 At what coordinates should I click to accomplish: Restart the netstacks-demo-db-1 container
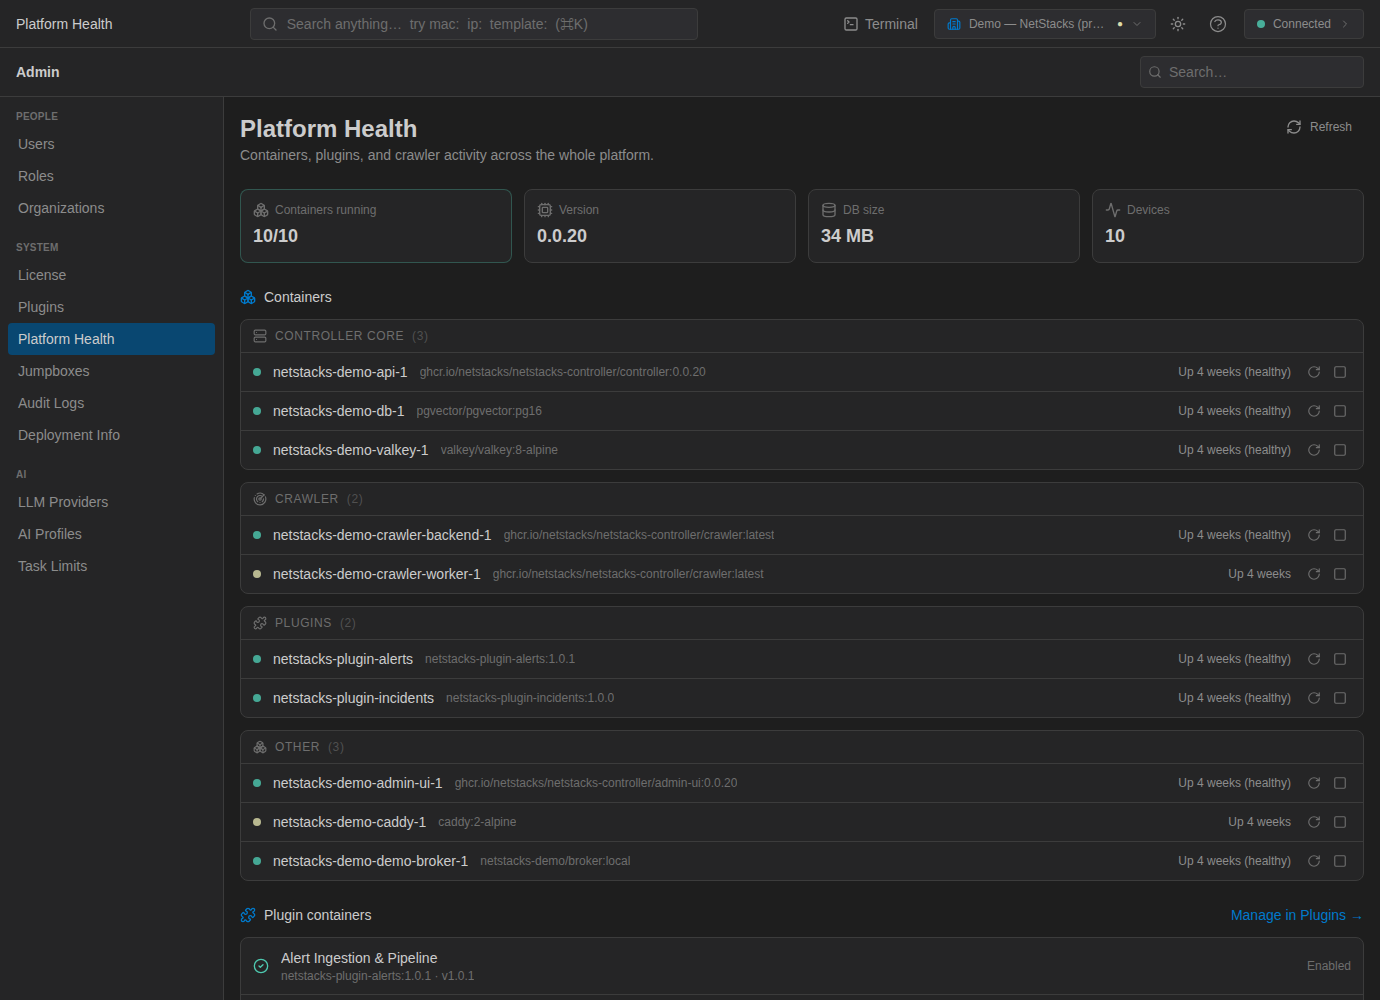point(1314,411)
